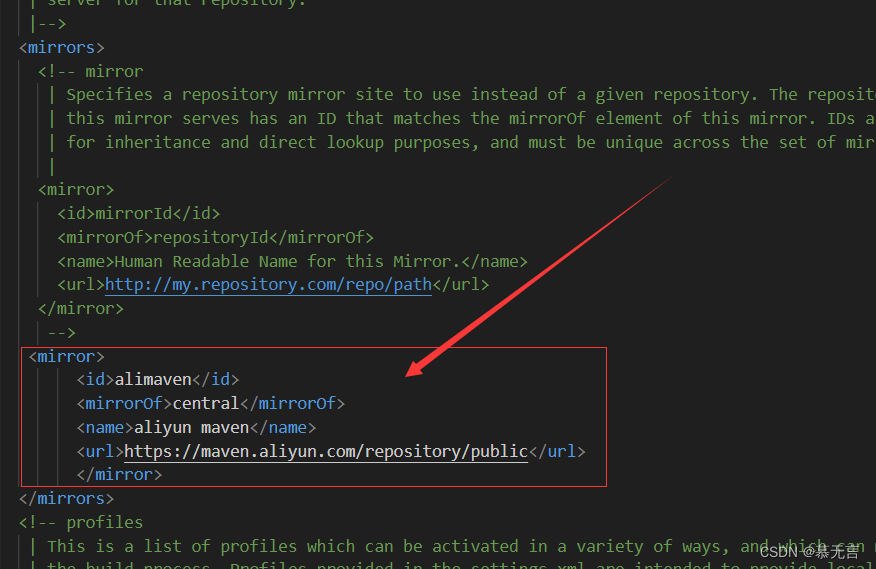876x569 pixels.
Task: Click the central mirrorOf value
Action: [206, 404]
